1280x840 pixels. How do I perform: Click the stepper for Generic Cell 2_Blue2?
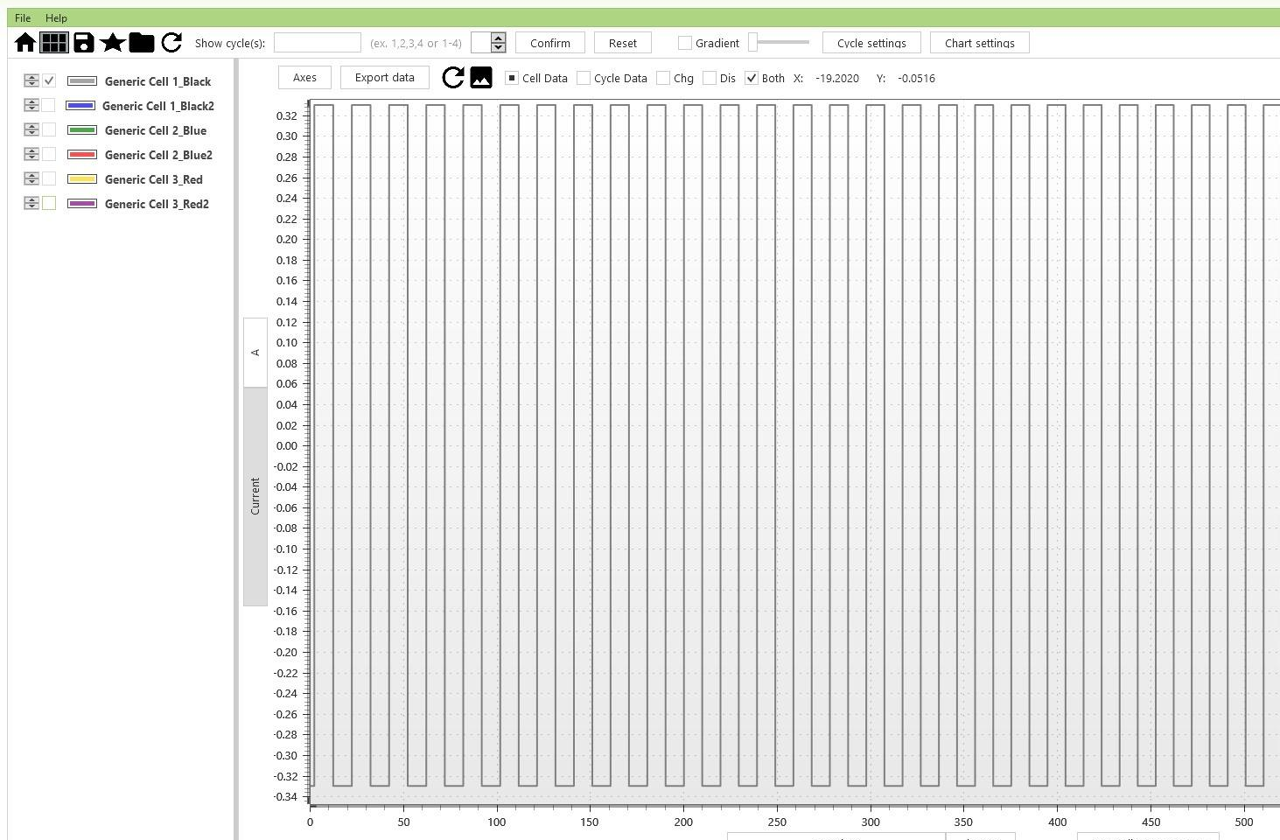click(x=32, y=154)
